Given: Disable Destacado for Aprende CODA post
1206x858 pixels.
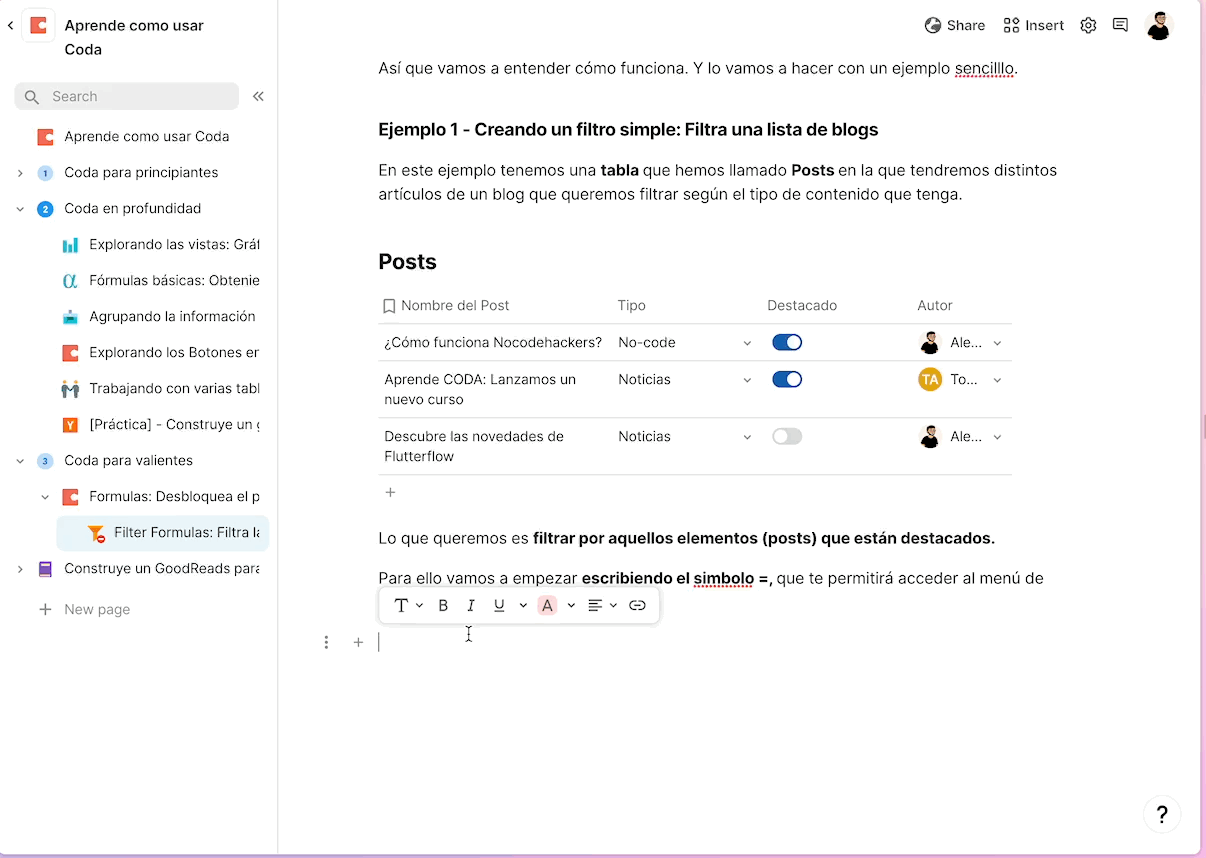Looking at the screenshot, I should (787, 379).
